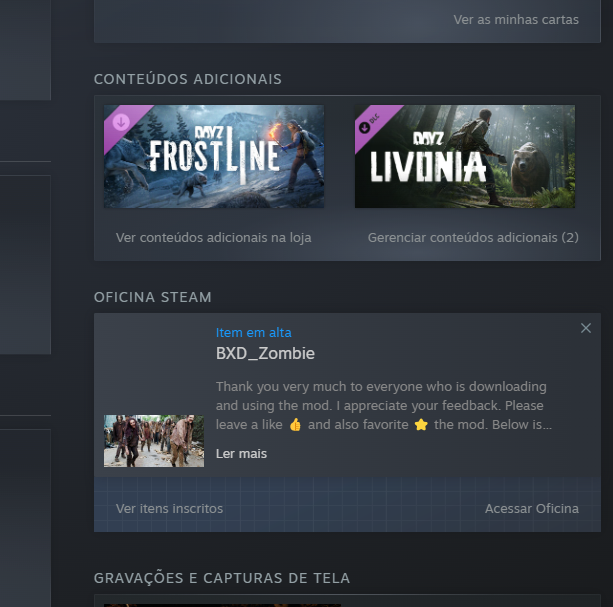Click the 'Item em alta' label
This screenshot has width=613, height=607.
[x=254, y=333]
